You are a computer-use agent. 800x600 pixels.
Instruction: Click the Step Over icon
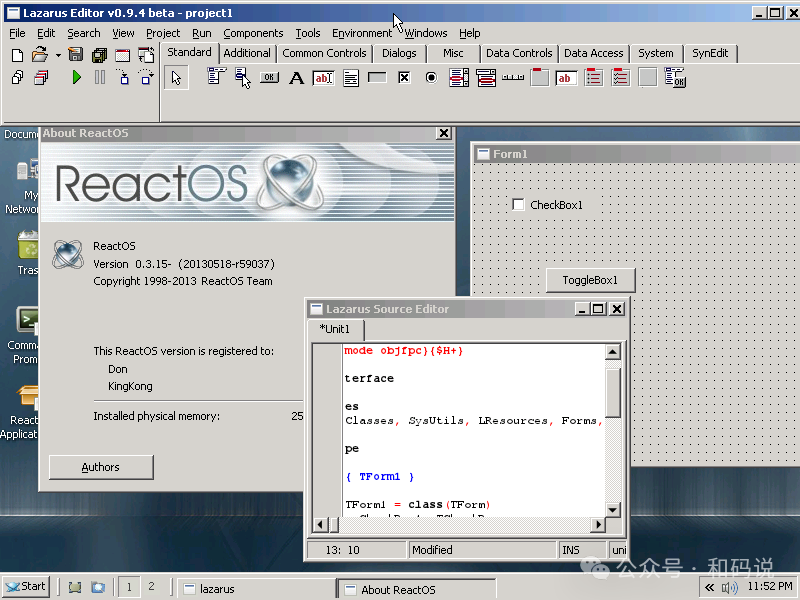point(146,78)
